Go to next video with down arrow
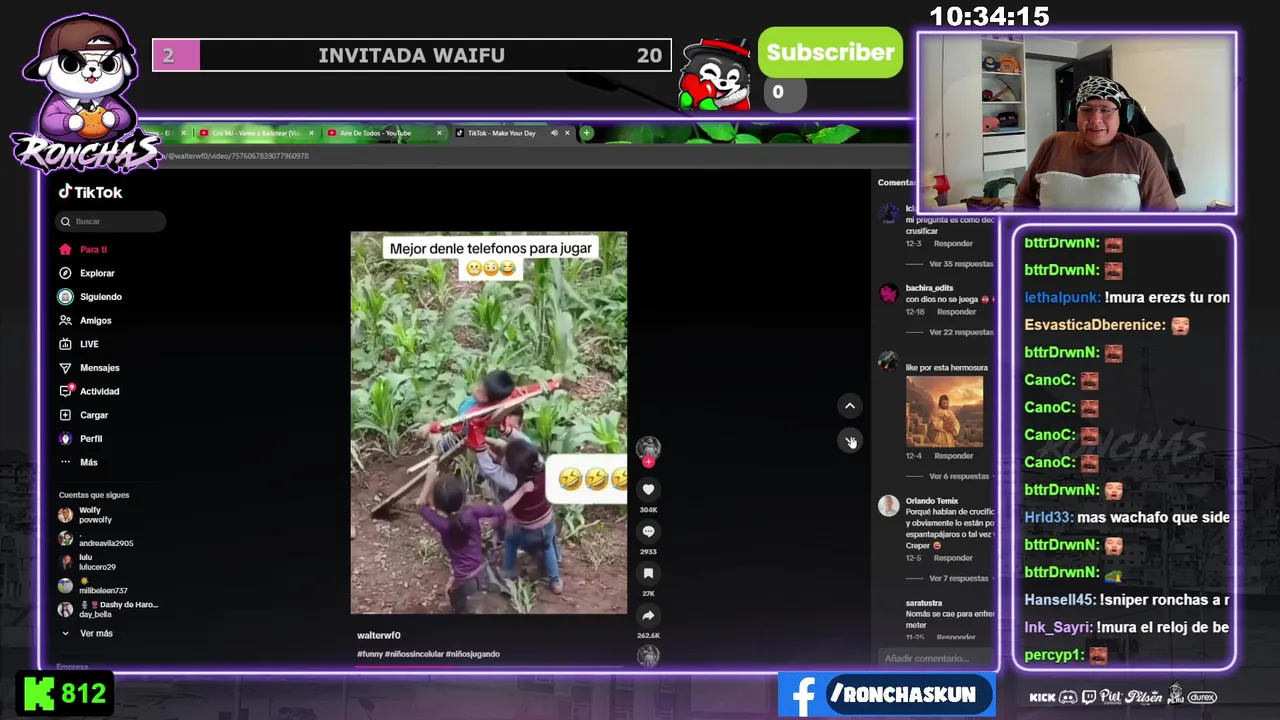 tap(850, 441)
